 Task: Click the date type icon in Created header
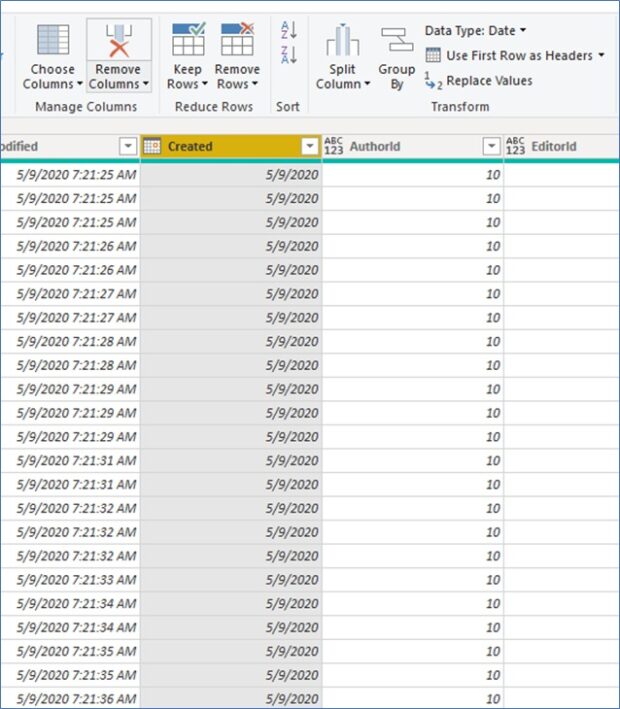point(152,146)
